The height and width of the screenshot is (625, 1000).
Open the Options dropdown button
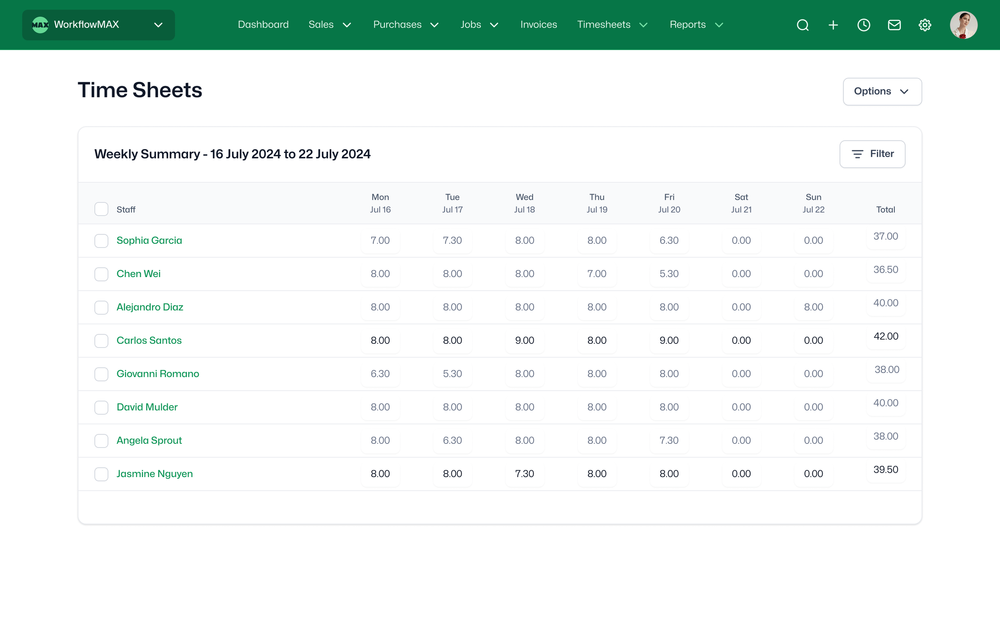[882, 92]
